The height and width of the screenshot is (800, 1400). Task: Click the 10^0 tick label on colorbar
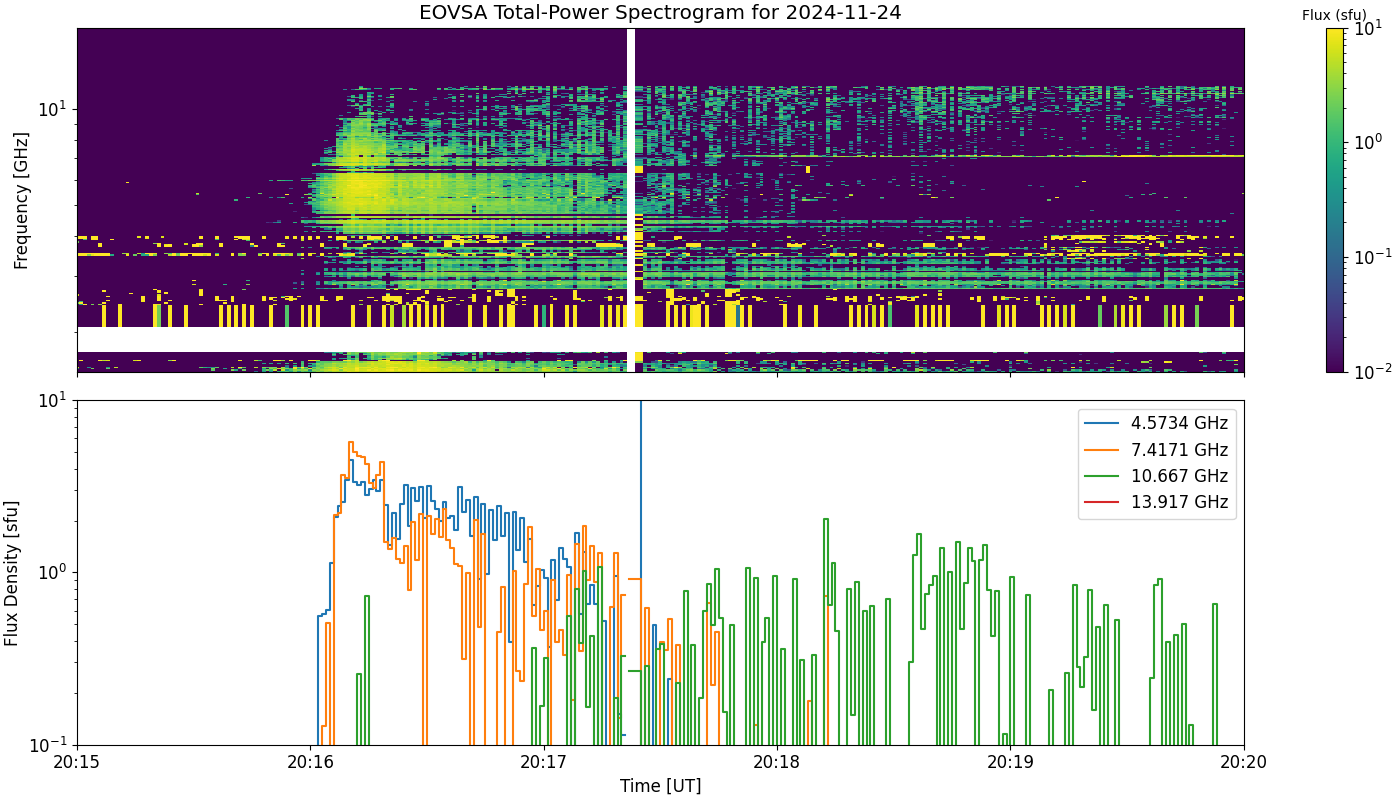(x=1369, y=143)
